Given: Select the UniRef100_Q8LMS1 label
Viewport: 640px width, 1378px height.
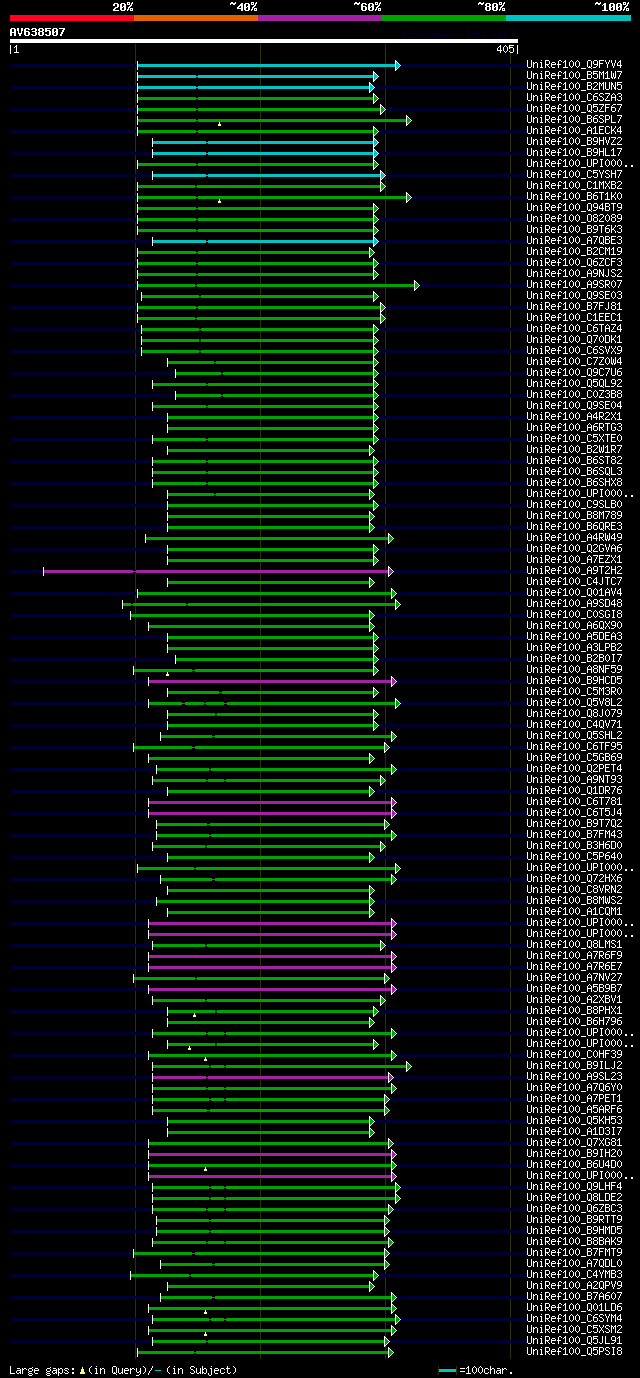Looking at the screenshot, I should 574,945.
